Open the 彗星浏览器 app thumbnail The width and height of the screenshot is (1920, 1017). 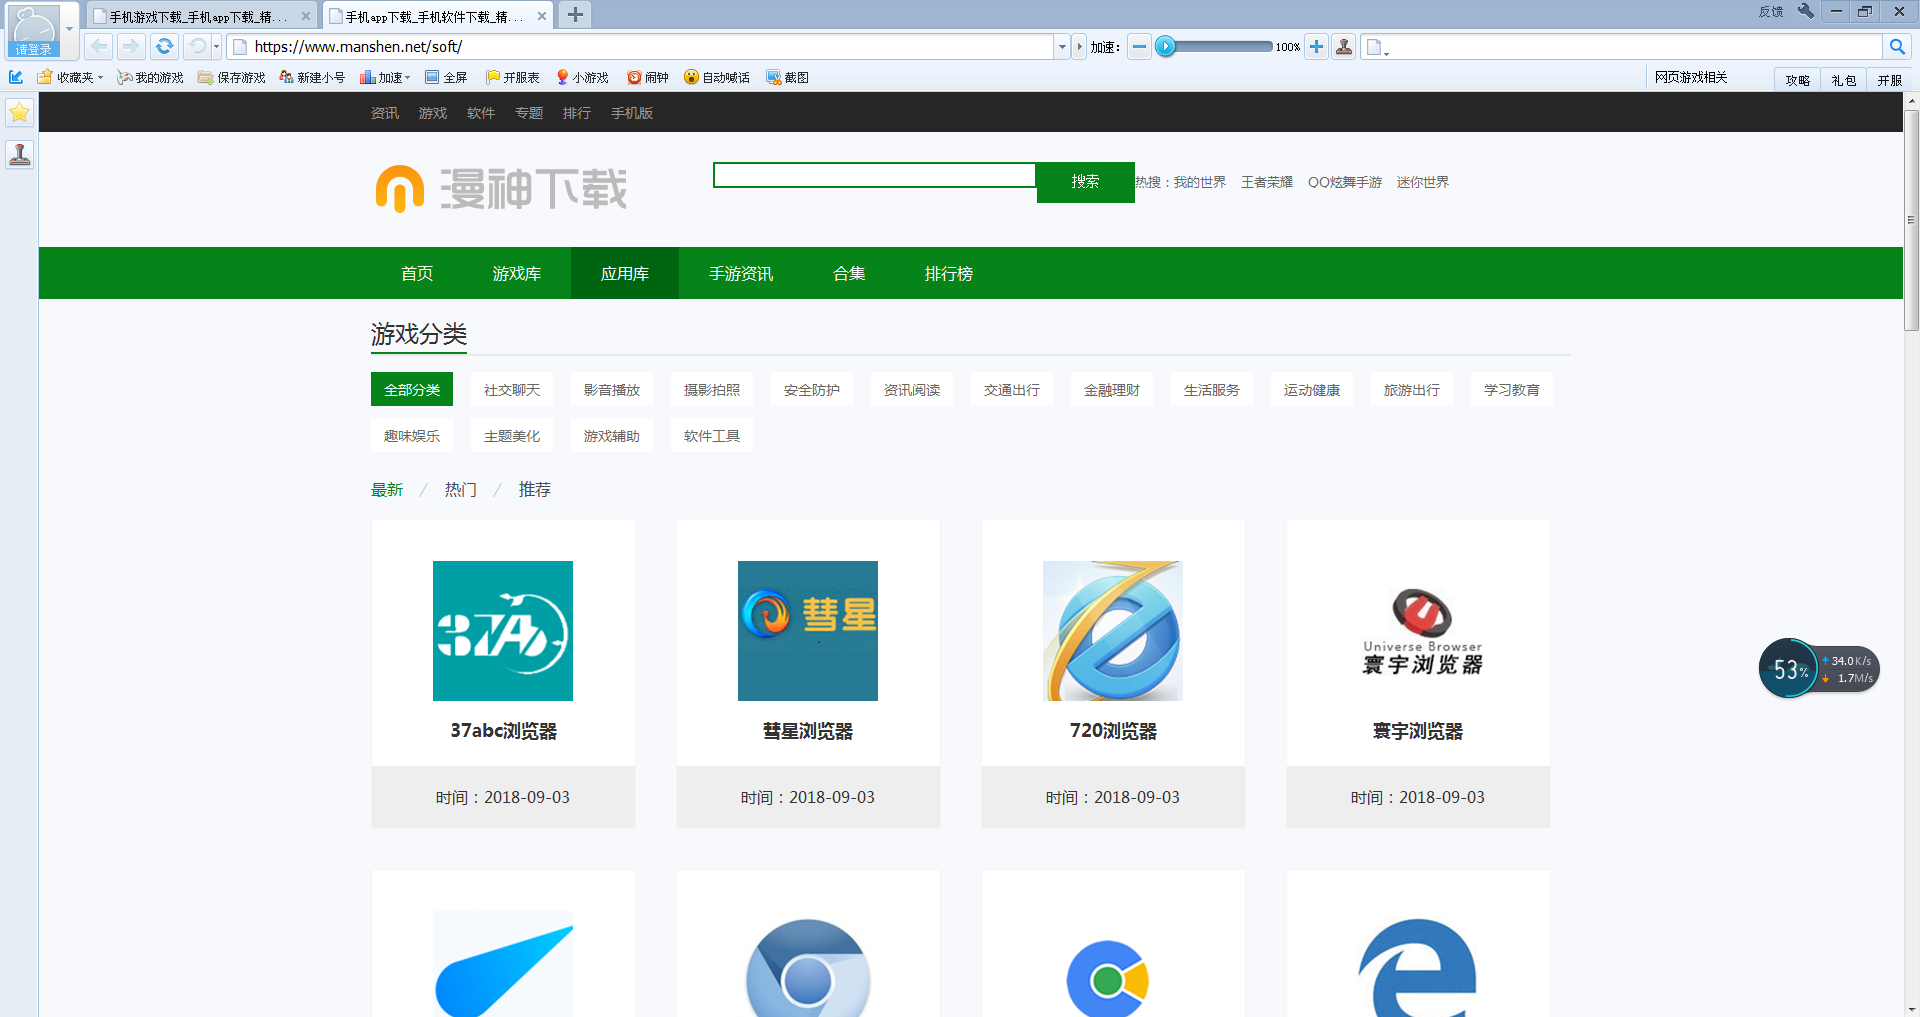(x=808, y=631)
